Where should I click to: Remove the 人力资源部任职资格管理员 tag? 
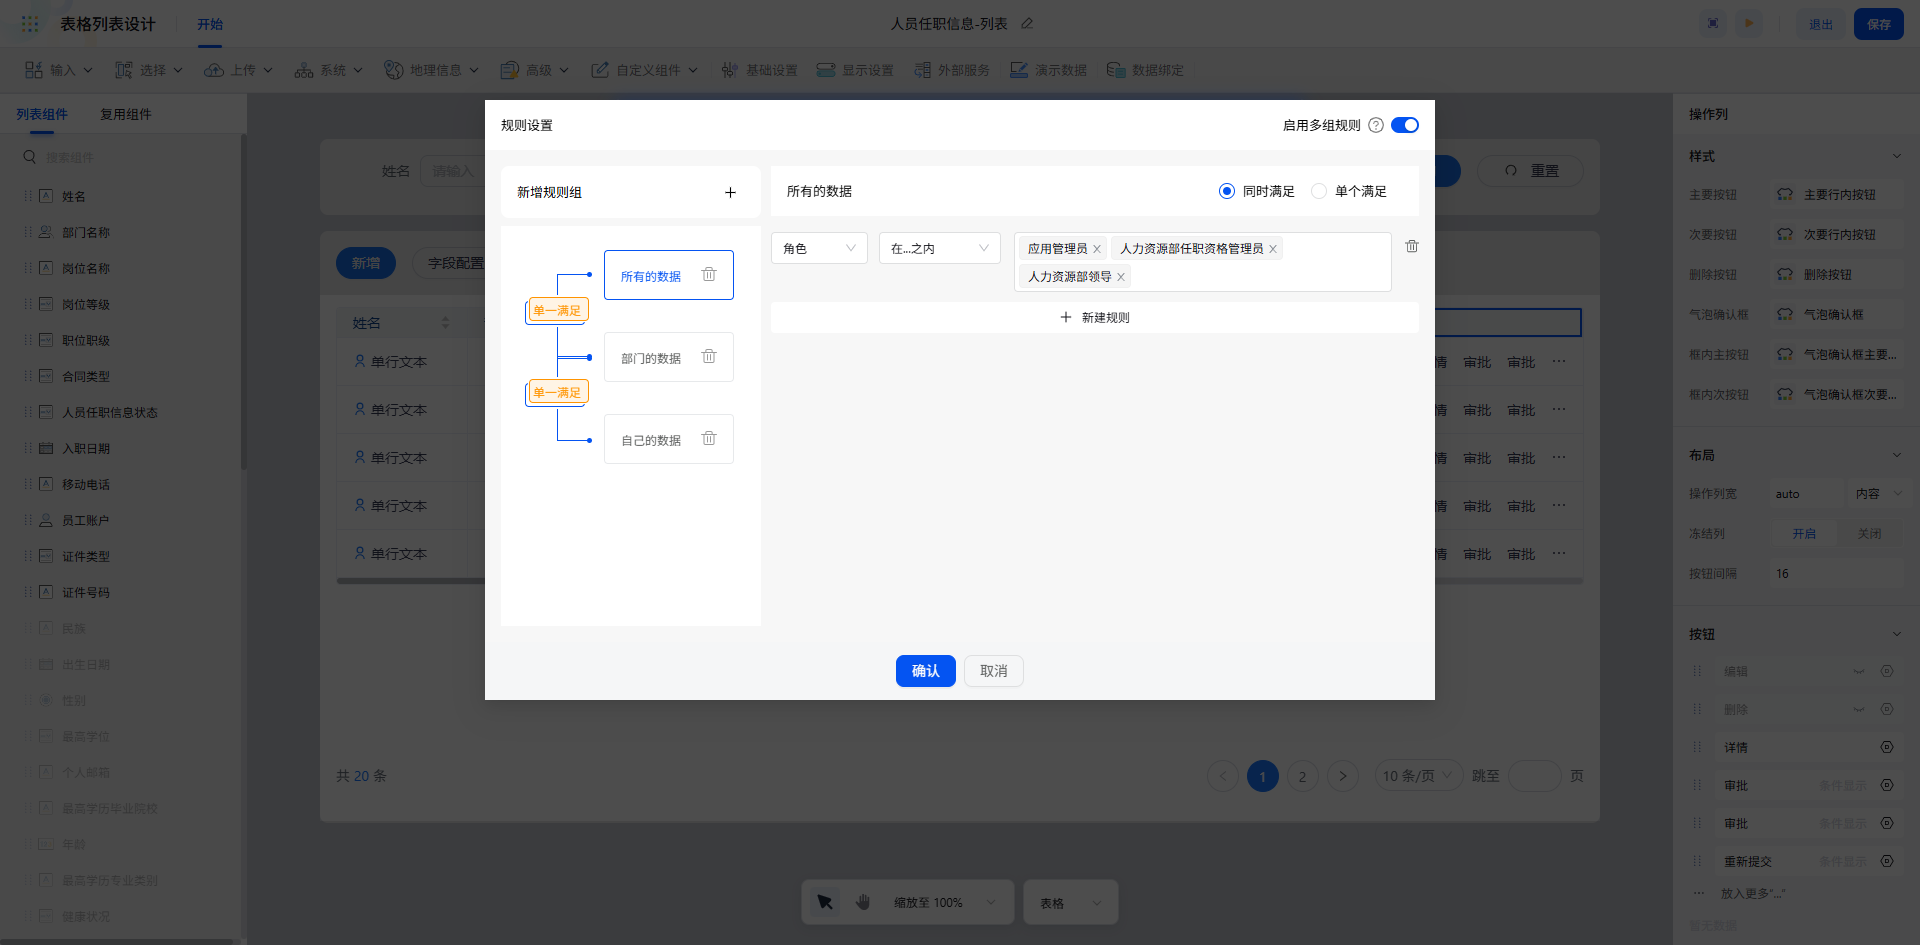coord(1273,249)
